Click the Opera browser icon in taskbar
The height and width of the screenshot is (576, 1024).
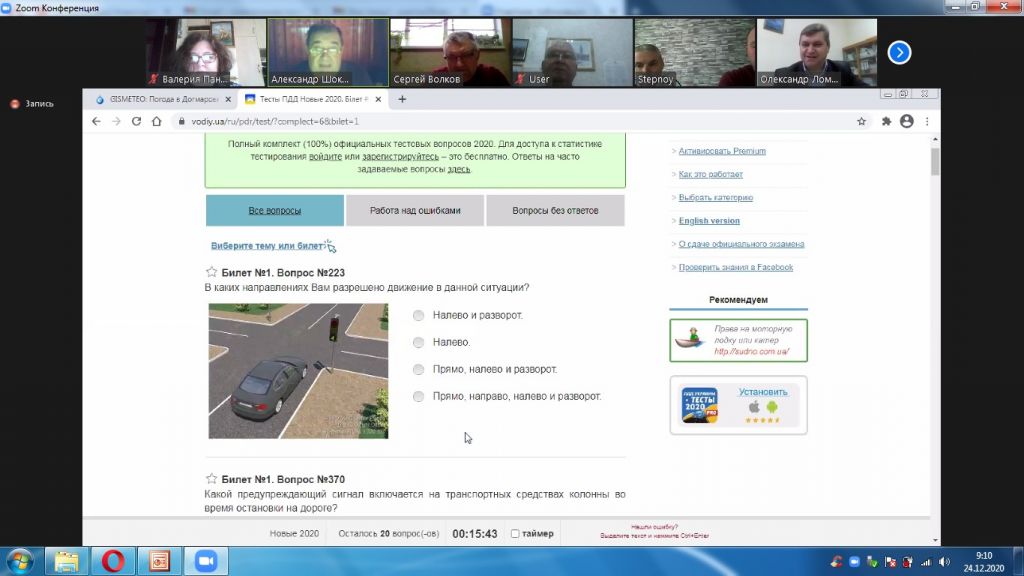click(113, 560)
